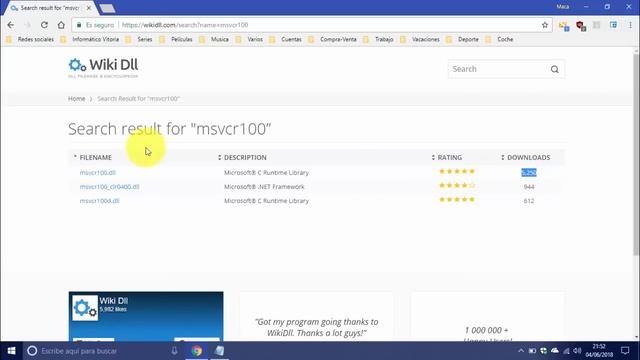Click the yellow extension icon in toolbar
The width and height of the screenshot is (640, 360).
coord(564,25)
